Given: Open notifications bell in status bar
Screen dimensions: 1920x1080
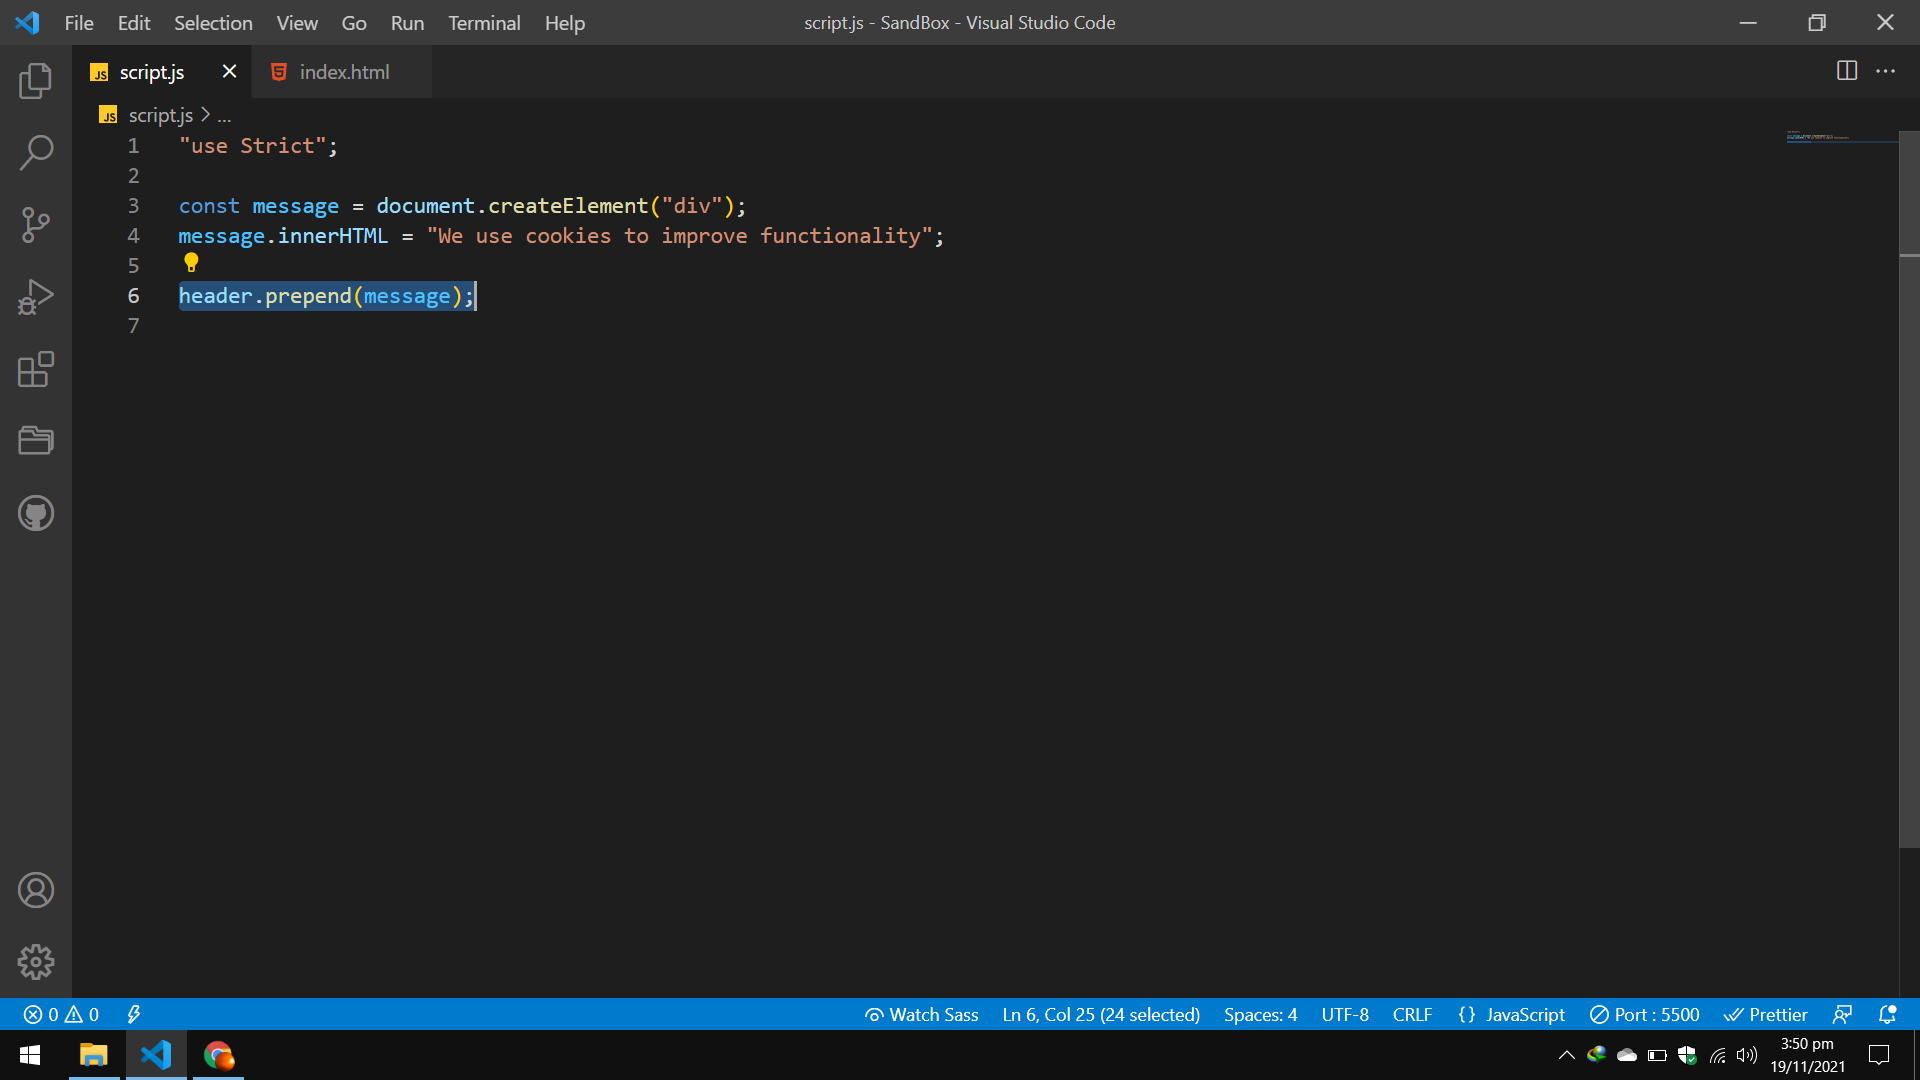Looking at the screenshot, I should point(1887,1014).
